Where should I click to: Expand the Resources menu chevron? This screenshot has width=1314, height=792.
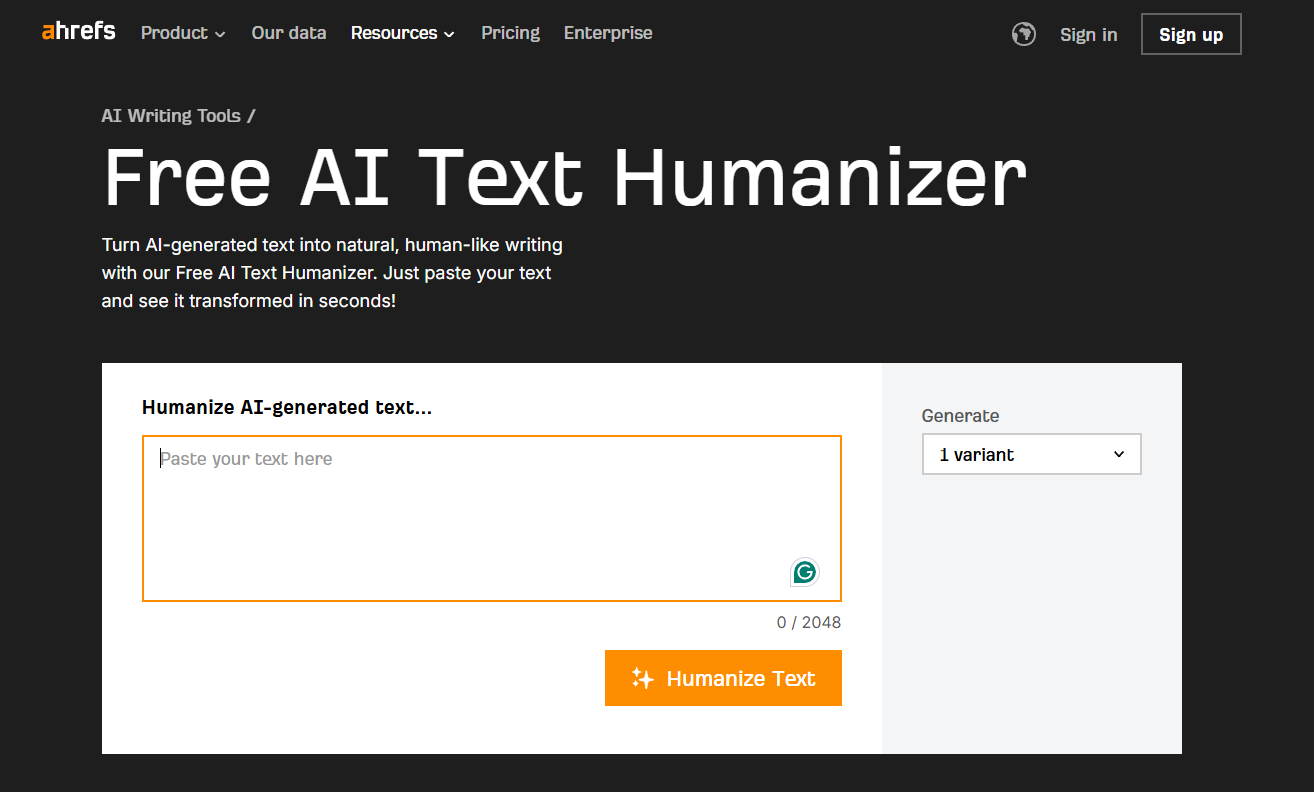click(449, 34)
